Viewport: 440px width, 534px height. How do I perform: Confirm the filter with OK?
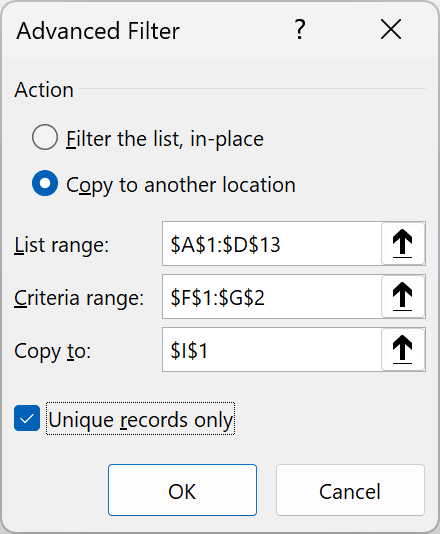(183, 490)
